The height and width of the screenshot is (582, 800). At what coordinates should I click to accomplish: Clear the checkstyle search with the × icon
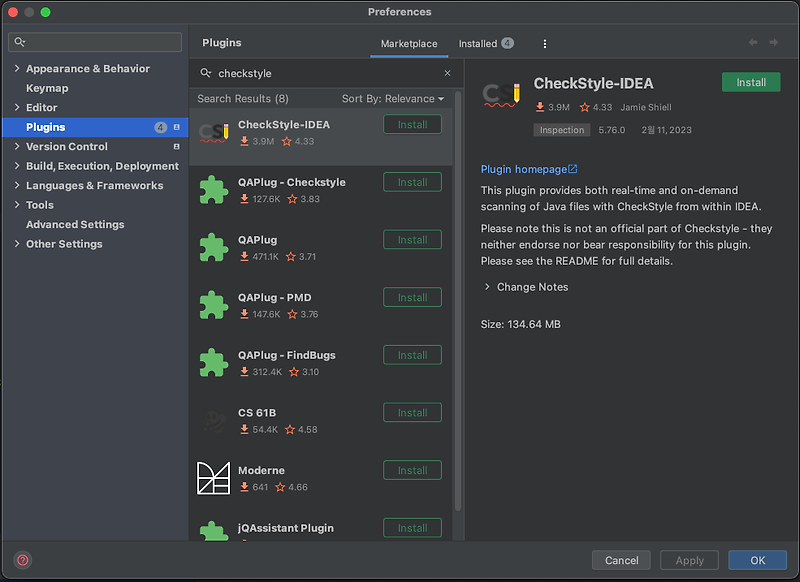pyautogui.click(x=447, y=73)
